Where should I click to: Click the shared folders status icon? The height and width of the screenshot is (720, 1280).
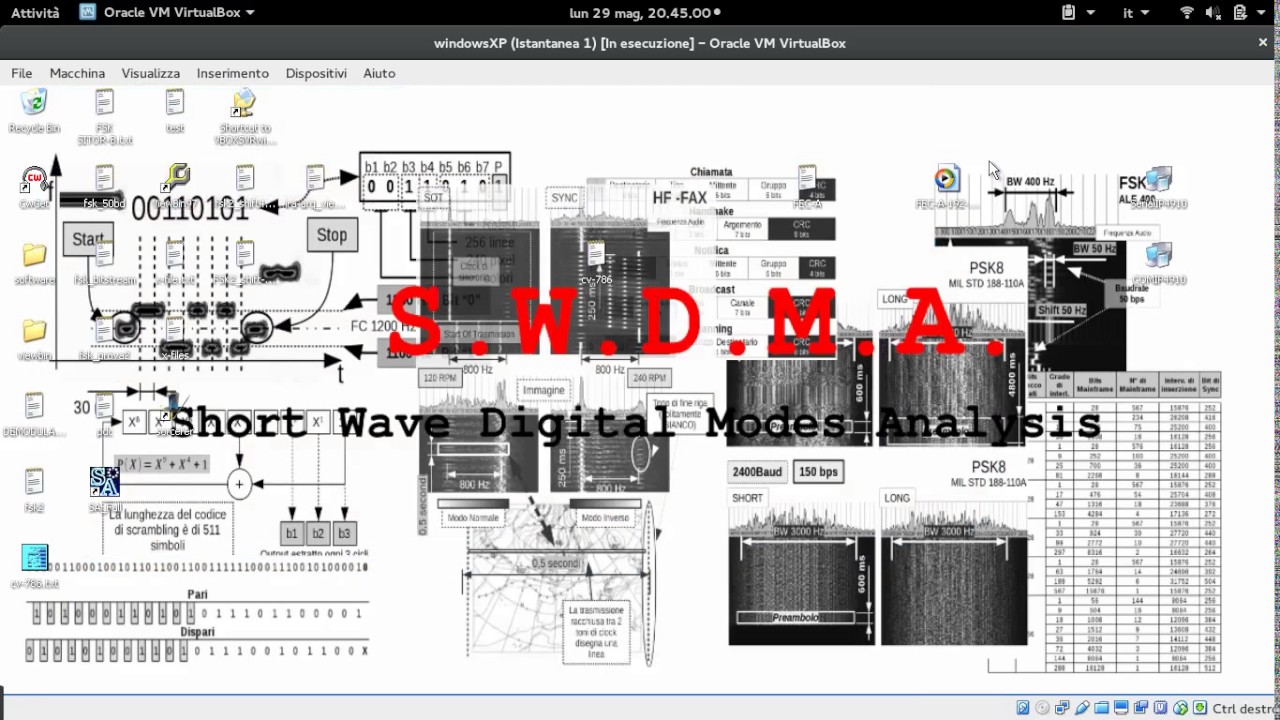pos(1102,708)
